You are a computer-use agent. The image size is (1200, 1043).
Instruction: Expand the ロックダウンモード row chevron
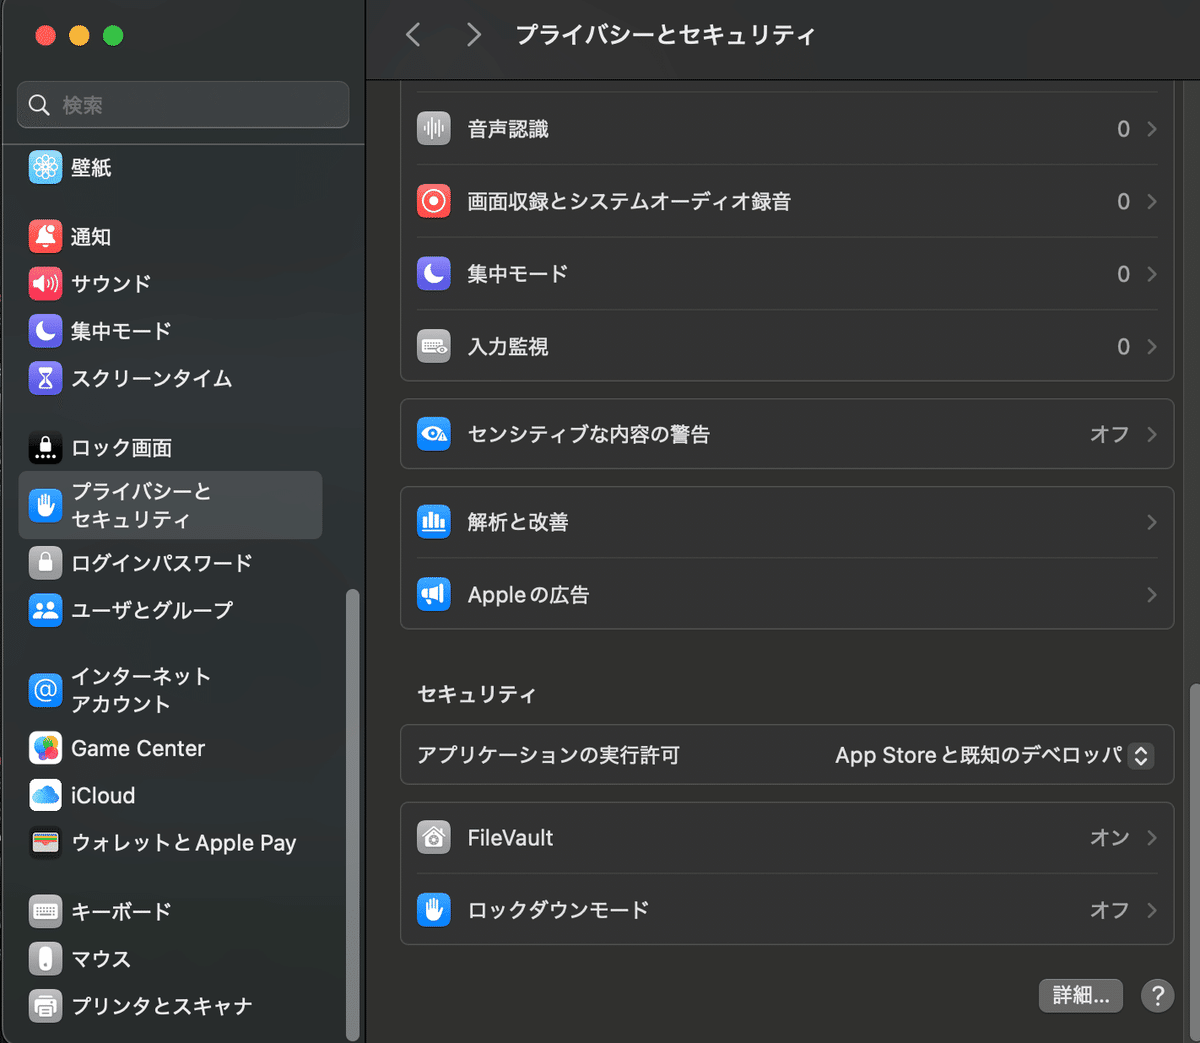pyautogui.click(x=1151, y=910)
